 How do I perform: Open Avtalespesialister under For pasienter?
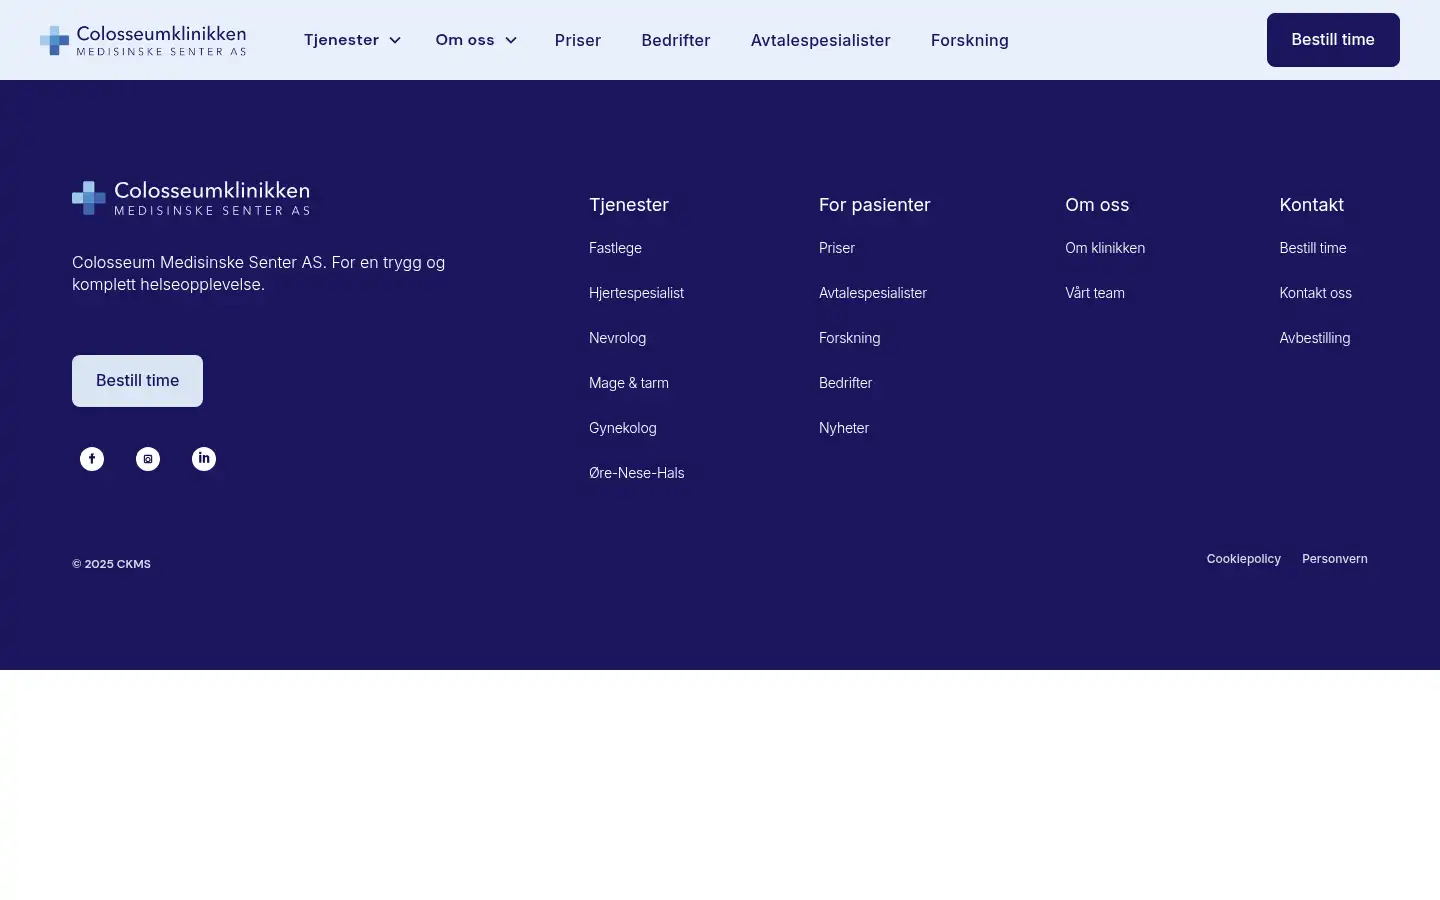pyautogui.click(x=873, y=293)
